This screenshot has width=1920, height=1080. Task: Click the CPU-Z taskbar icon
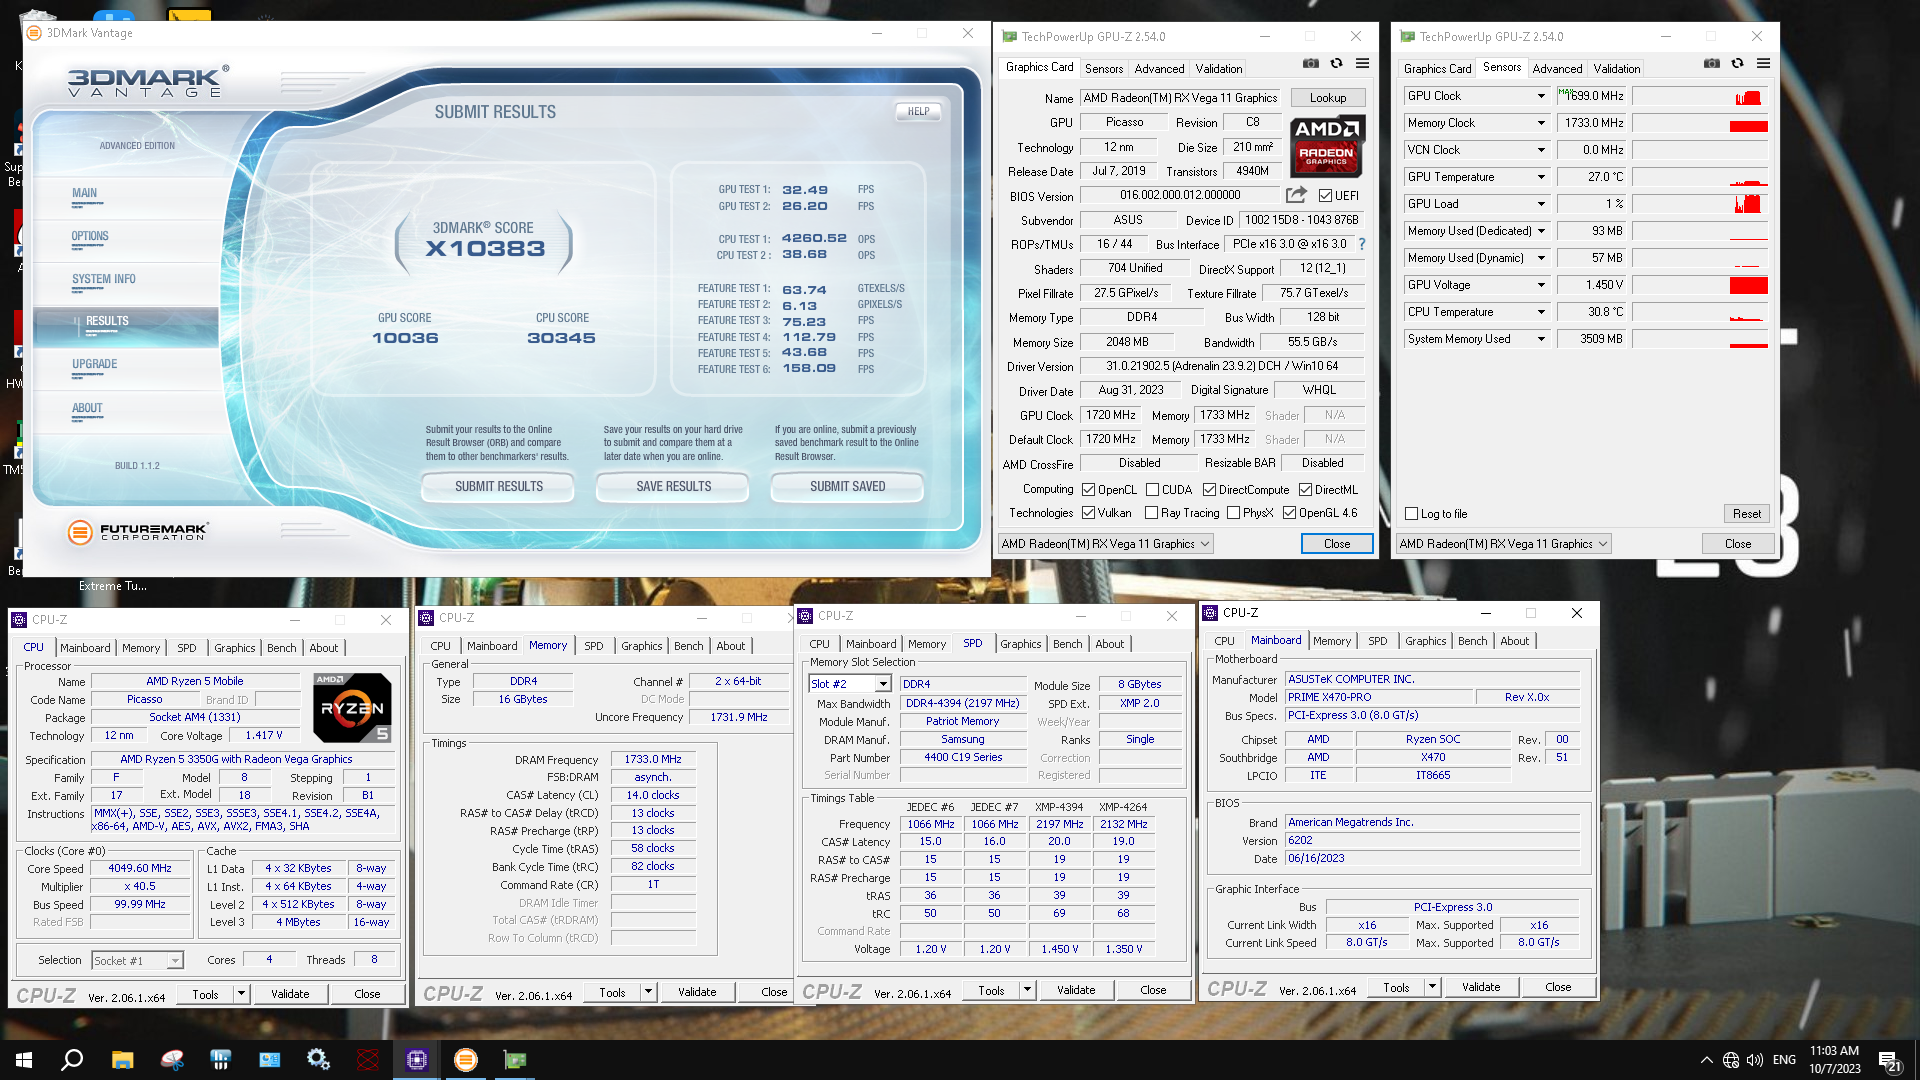click(417, 1060)
